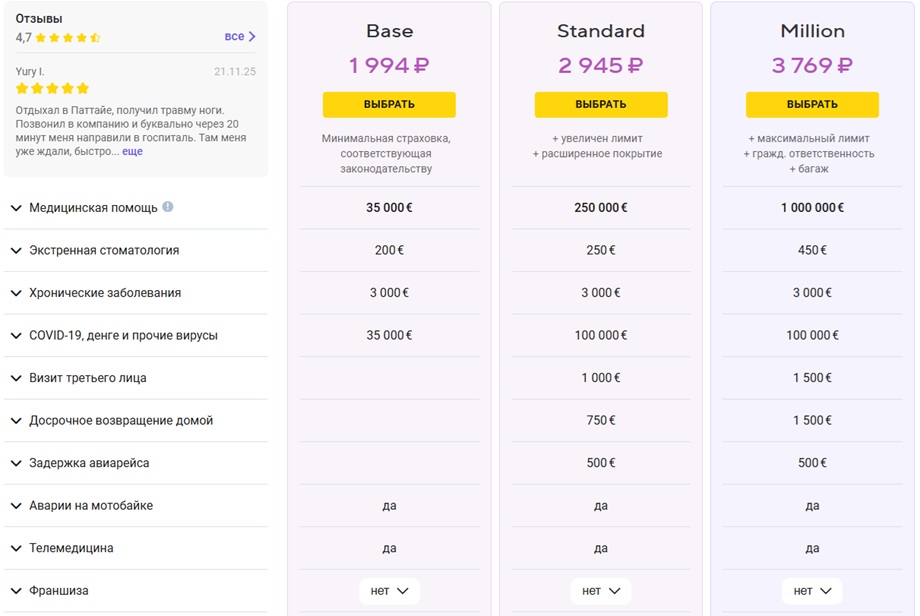
Task: Expand the Хронические заболевания section
Action: pyautogui.click(x=136, y=293)
